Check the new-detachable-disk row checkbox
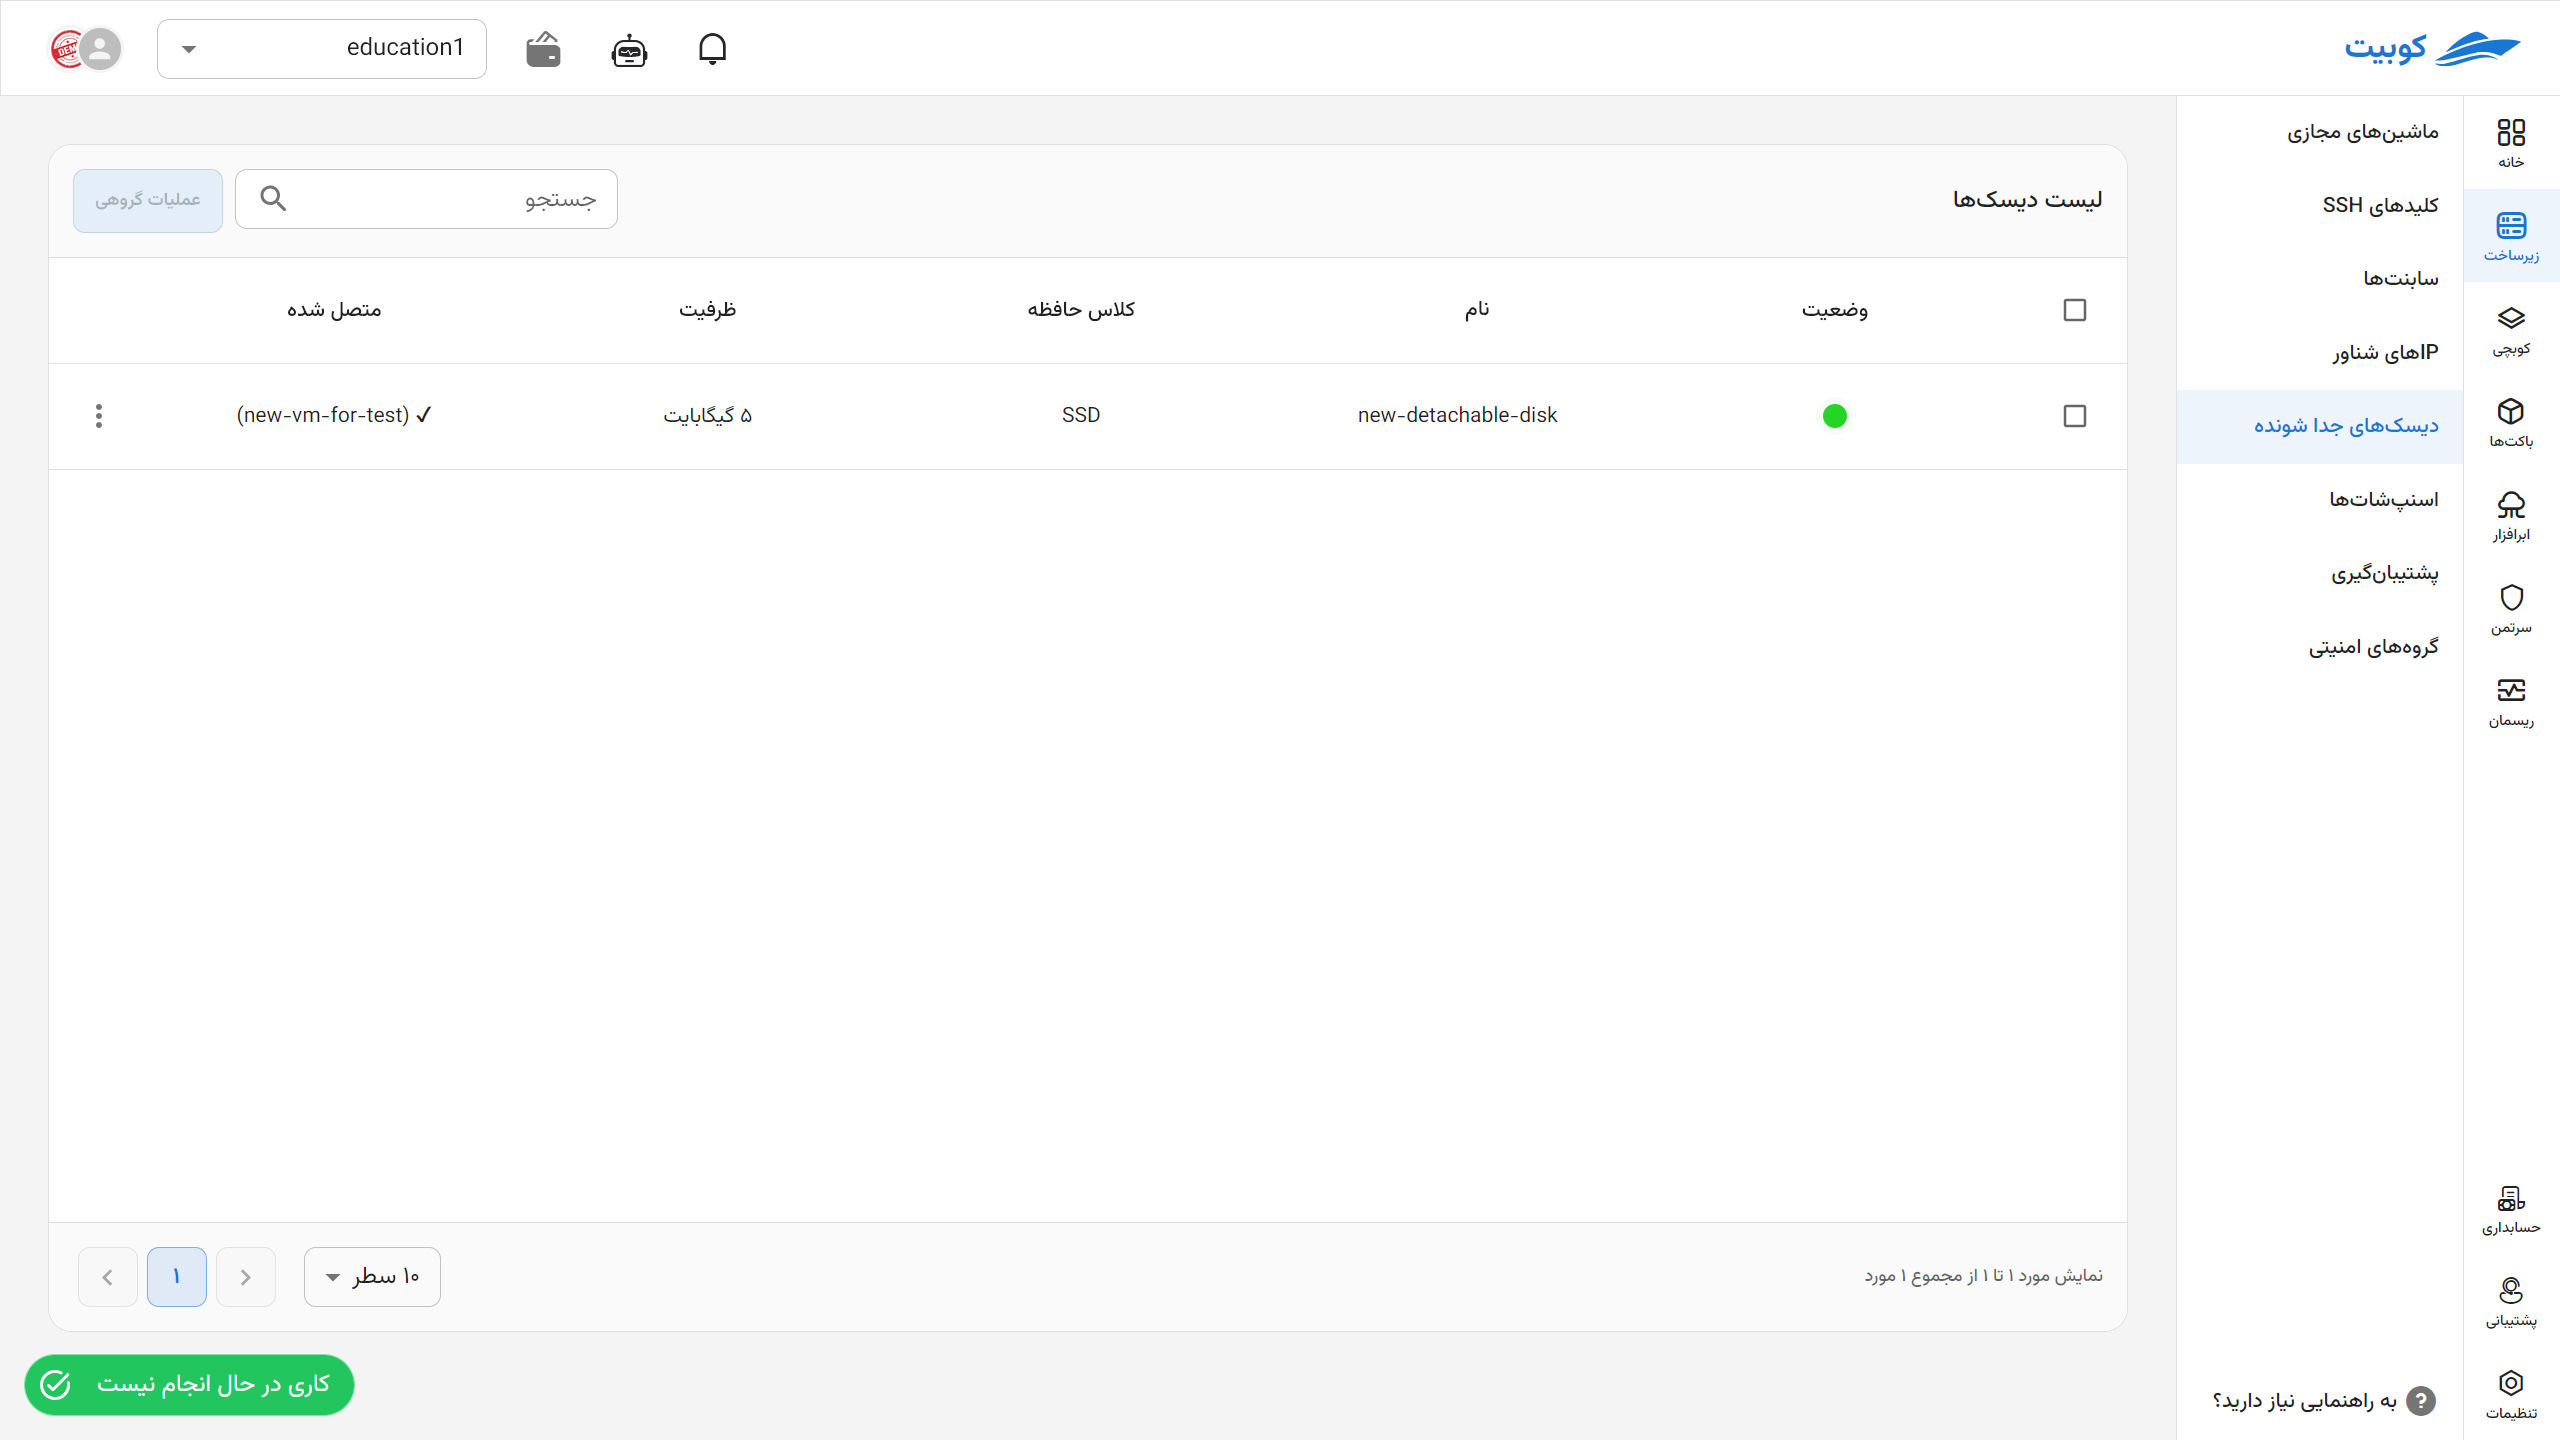 click(x=2074, y=416)
